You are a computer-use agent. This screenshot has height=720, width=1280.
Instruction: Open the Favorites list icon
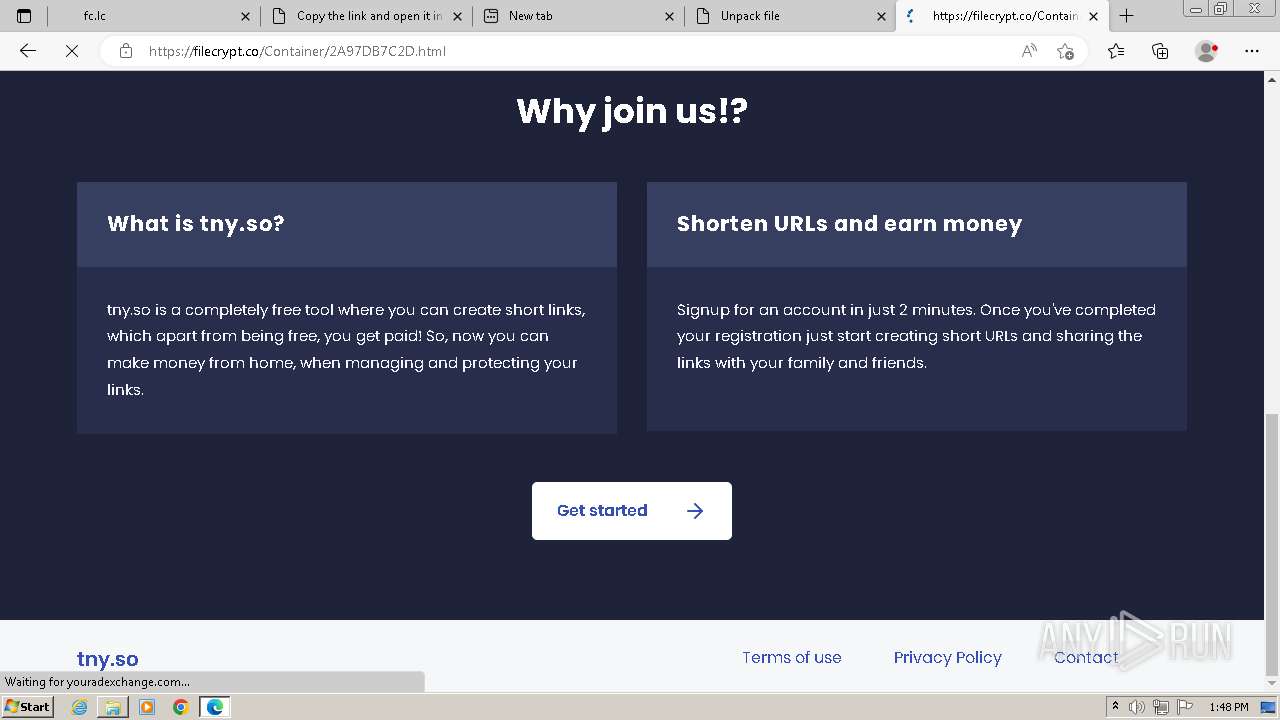(x=1116, y=51)
